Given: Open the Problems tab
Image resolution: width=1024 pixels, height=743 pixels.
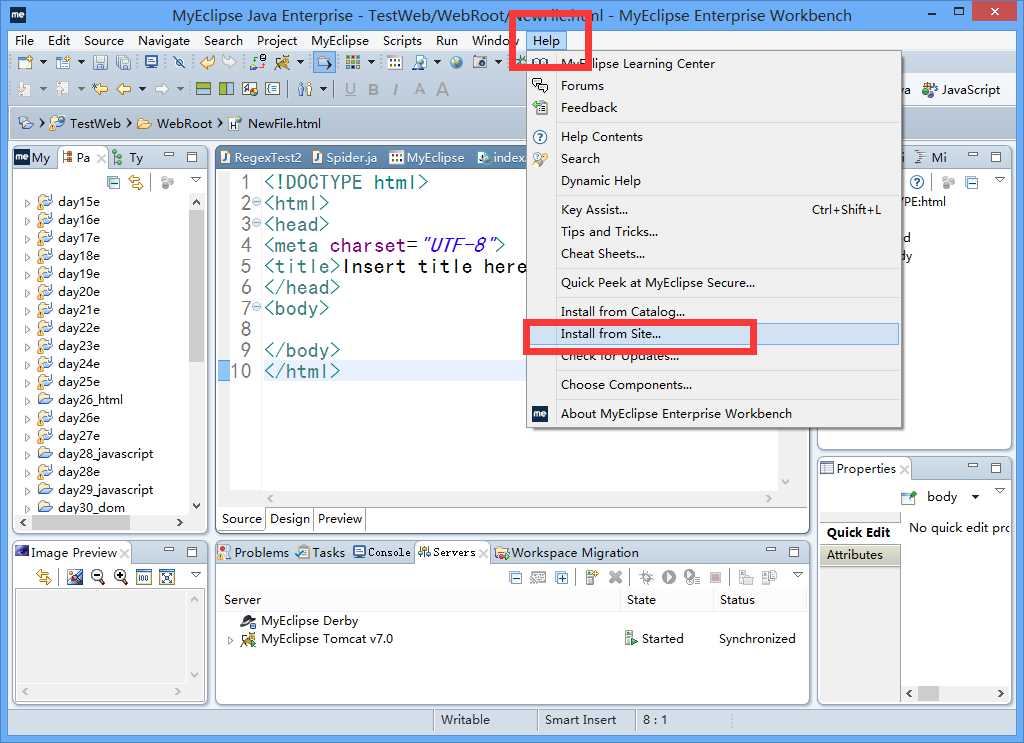Looking at the screenshot, I should pyautogui.click(x=253, y=552).
